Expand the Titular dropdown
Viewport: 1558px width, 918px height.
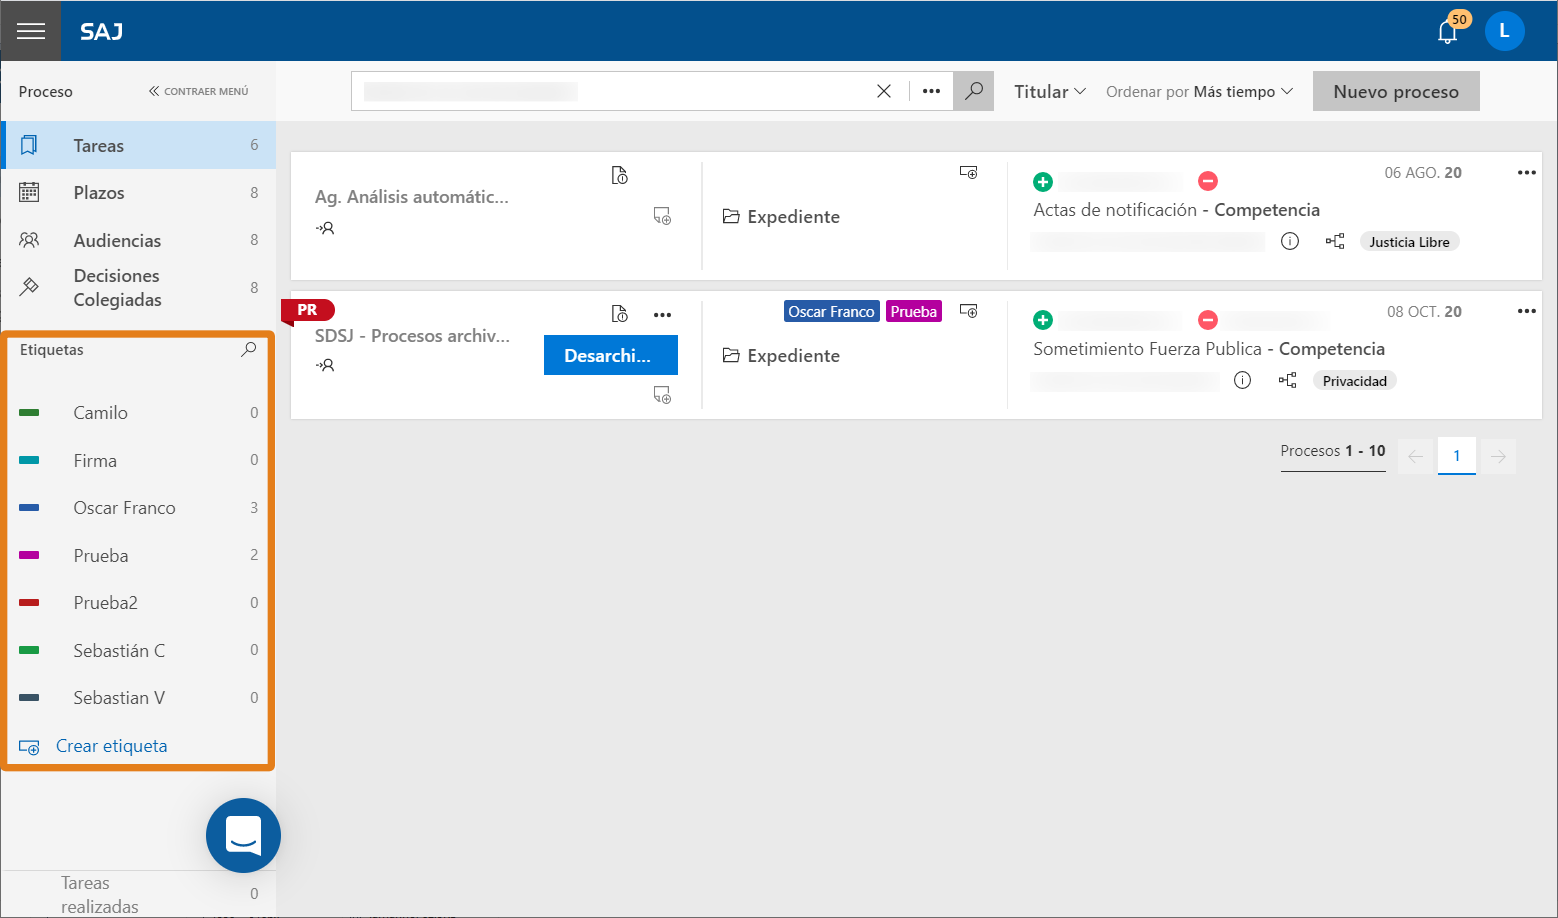[x=1049, y=91]
